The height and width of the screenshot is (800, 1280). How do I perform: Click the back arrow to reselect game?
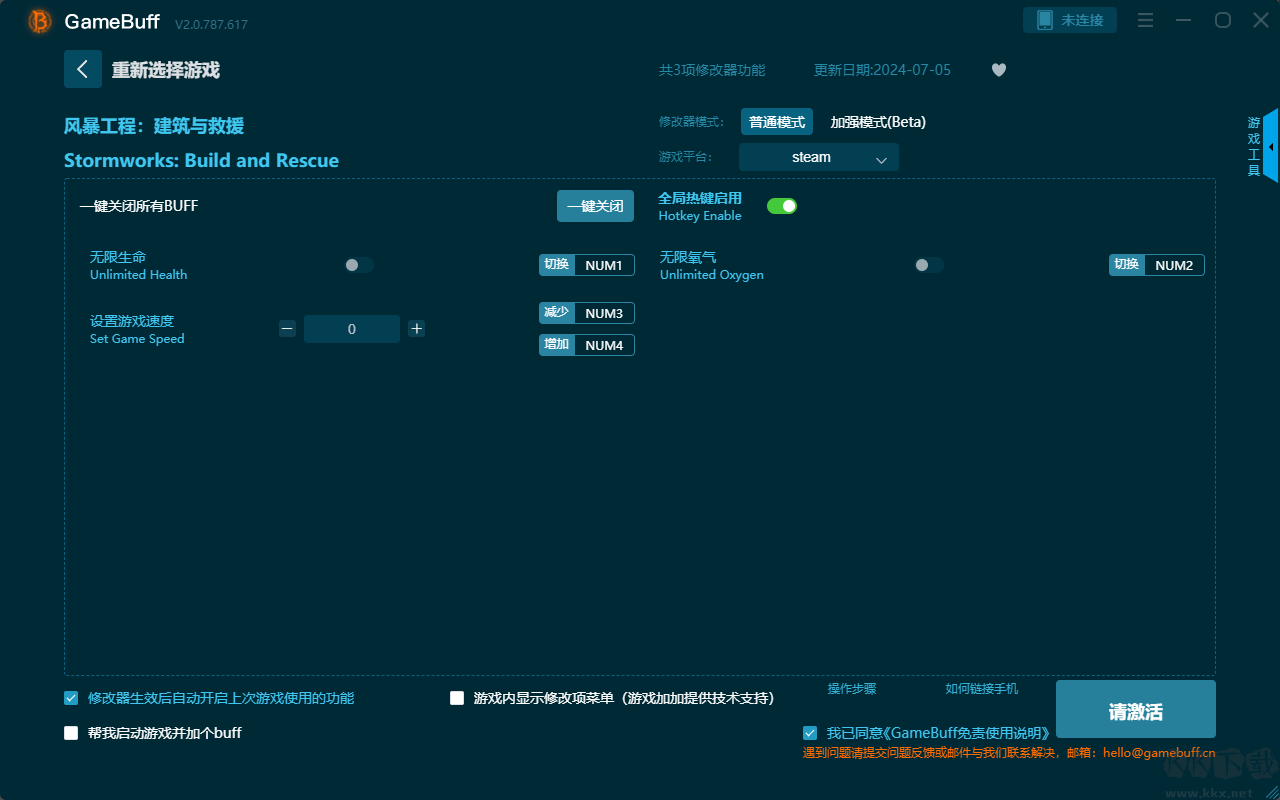[x=83, y=69]
